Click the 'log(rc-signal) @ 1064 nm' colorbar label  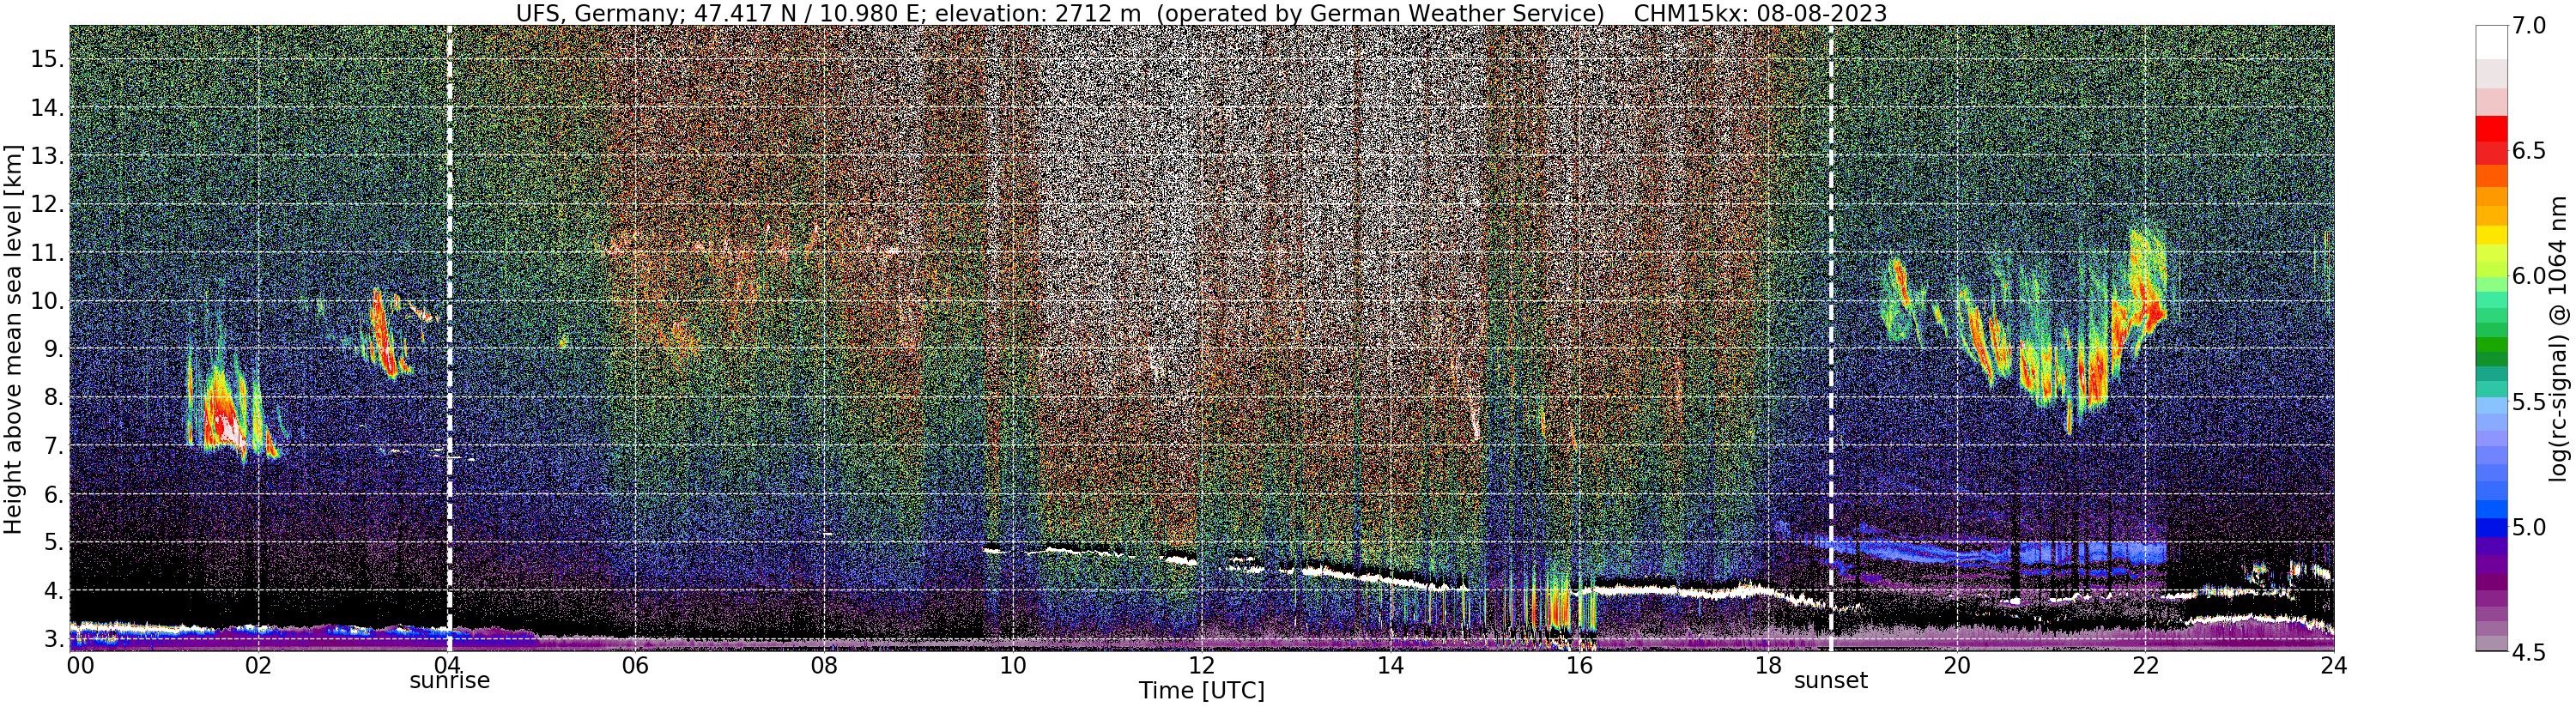[x=2560, y=339]
